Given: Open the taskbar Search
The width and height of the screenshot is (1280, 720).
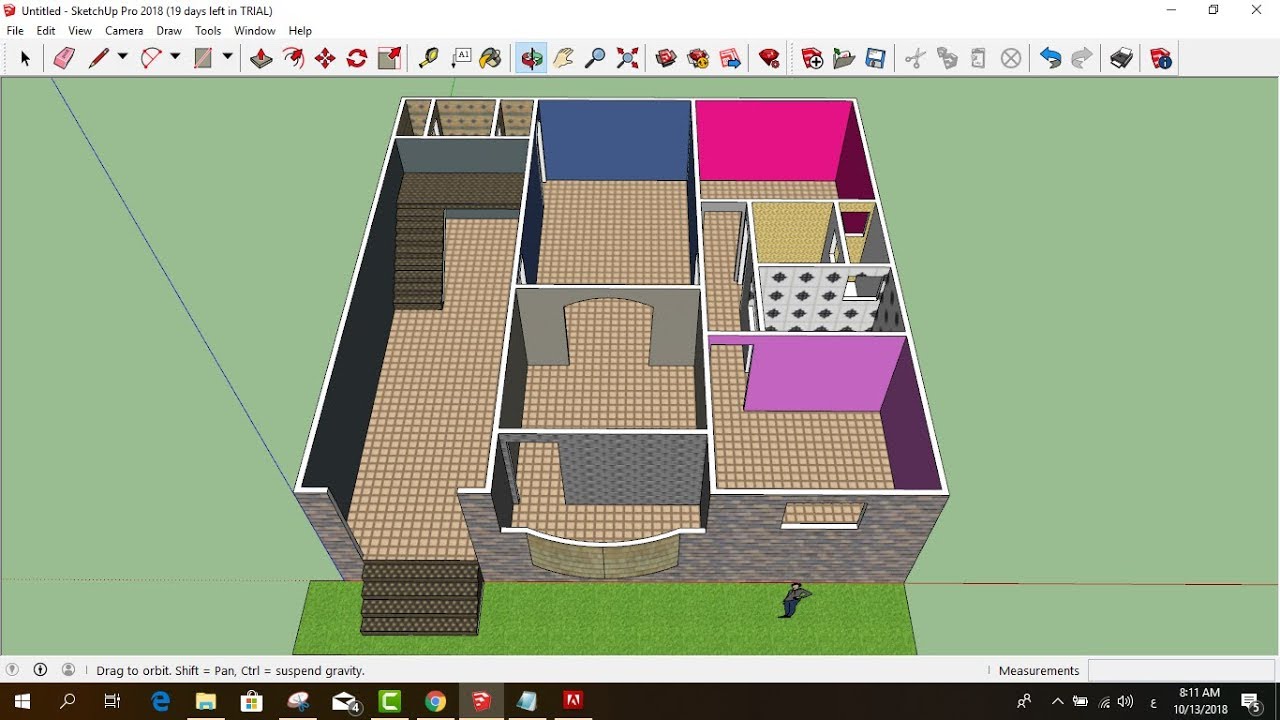Looking at the screenshot, I should (x=68, y=701).
